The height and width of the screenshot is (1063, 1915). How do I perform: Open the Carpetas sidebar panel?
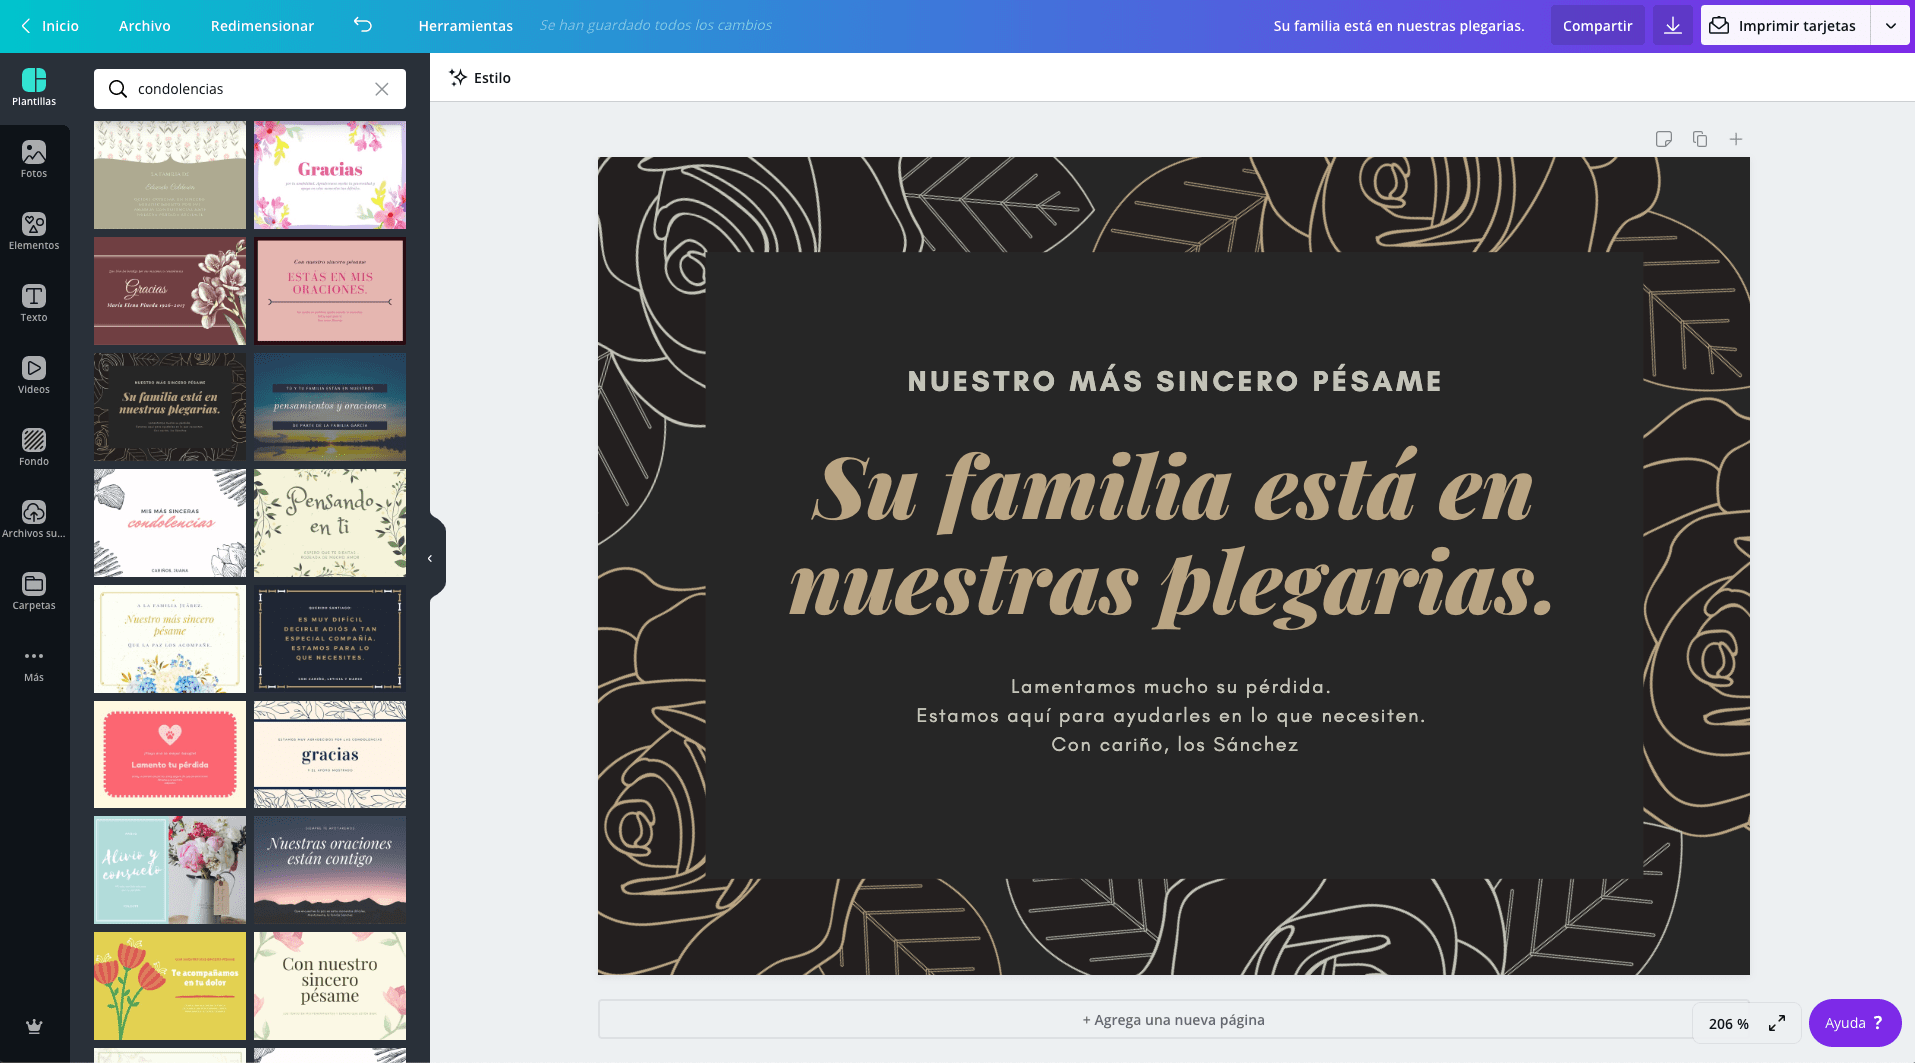point(34,592)
